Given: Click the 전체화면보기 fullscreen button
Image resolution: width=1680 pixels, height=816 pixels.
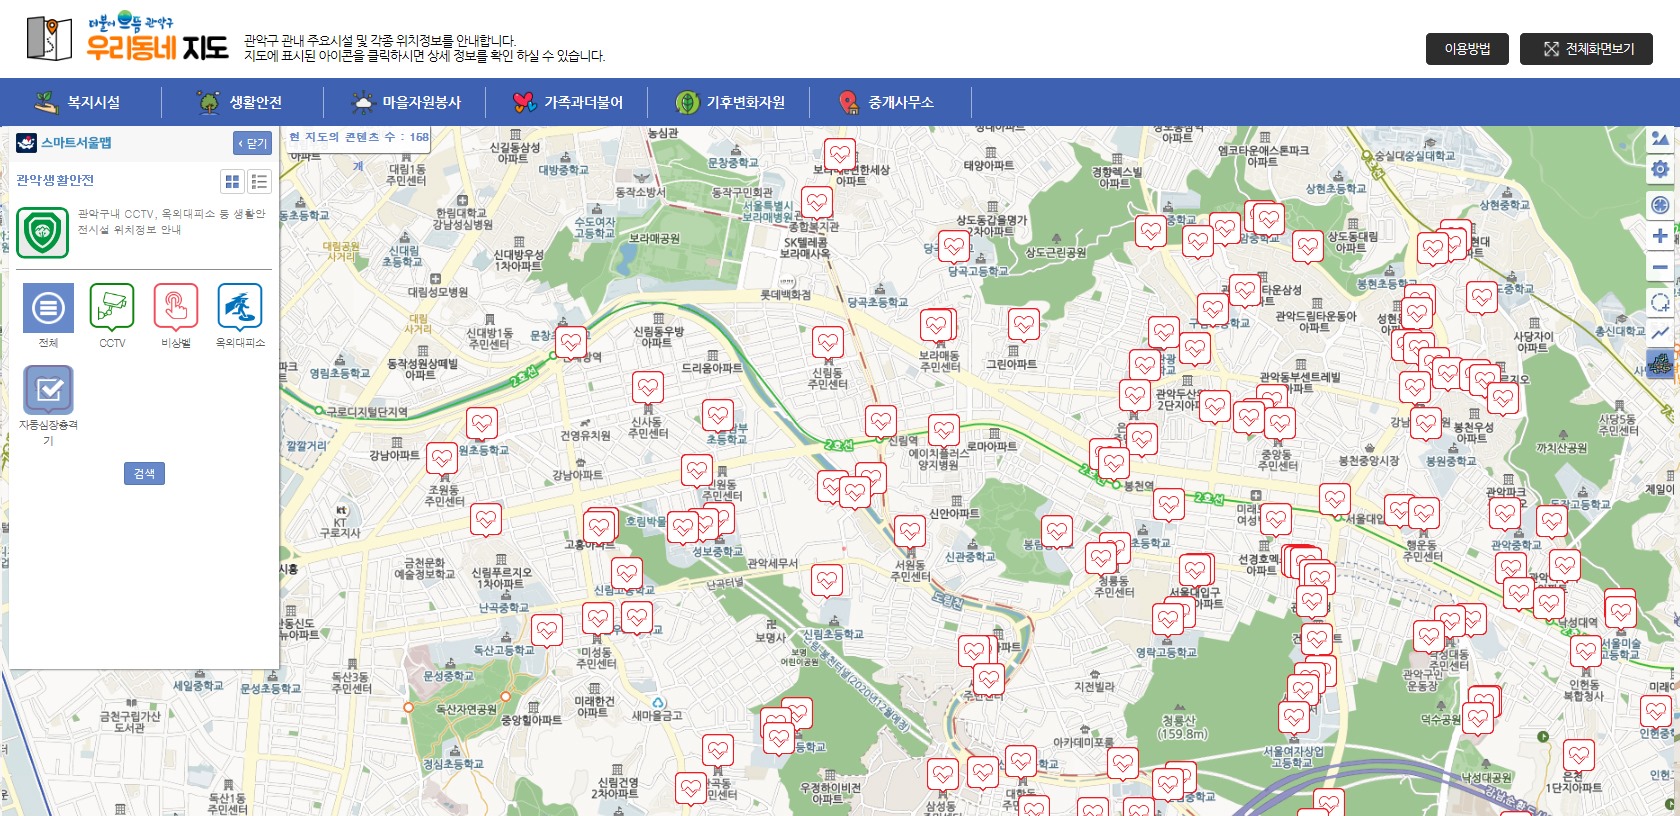Looking at the screenshot, I should [1586, 49].
